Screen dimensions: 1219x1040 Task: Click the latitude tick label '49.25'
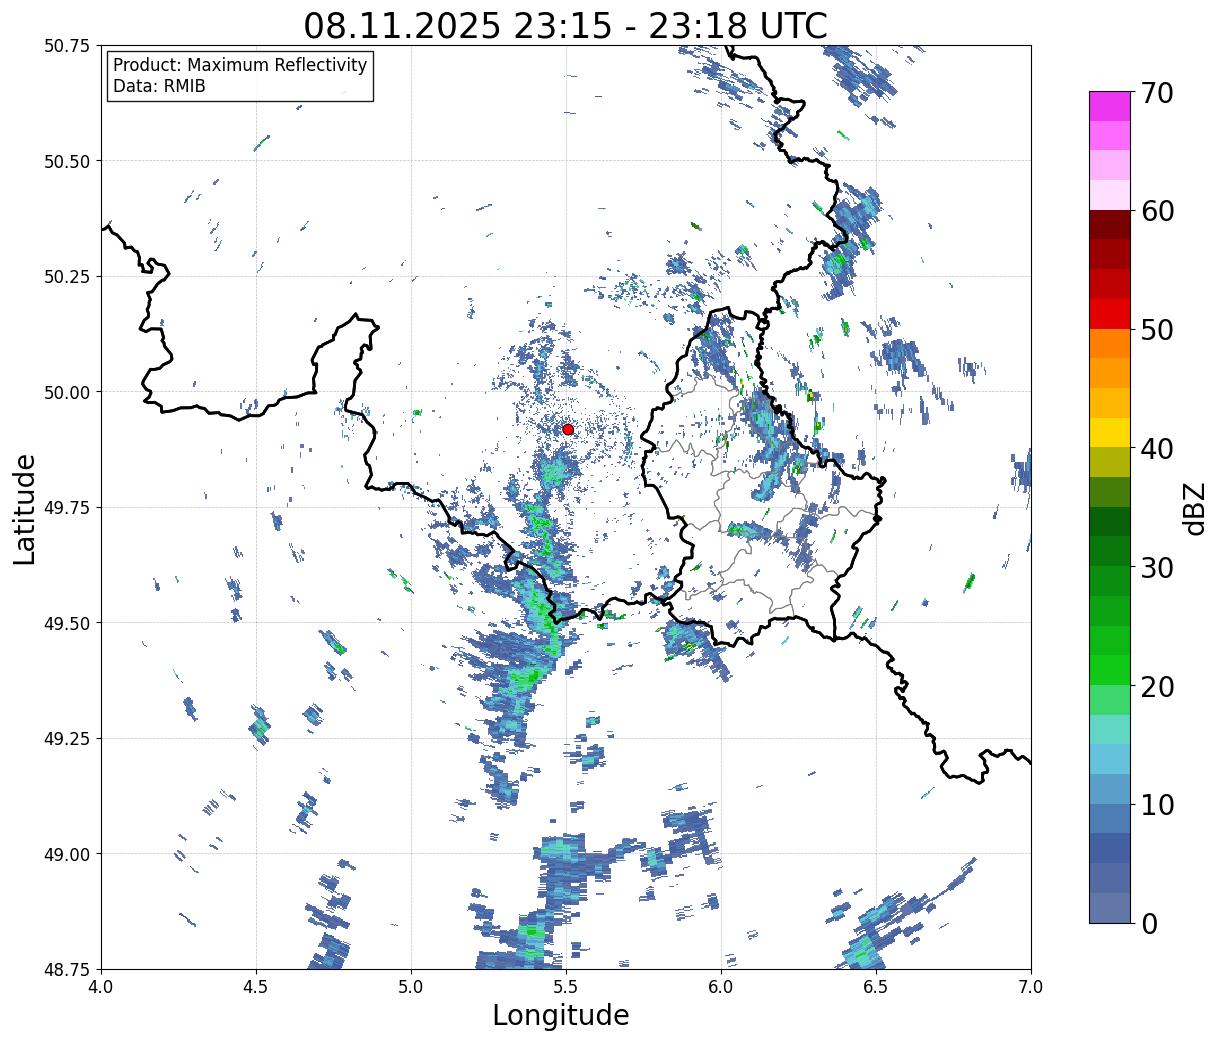(x=67, y=739)
